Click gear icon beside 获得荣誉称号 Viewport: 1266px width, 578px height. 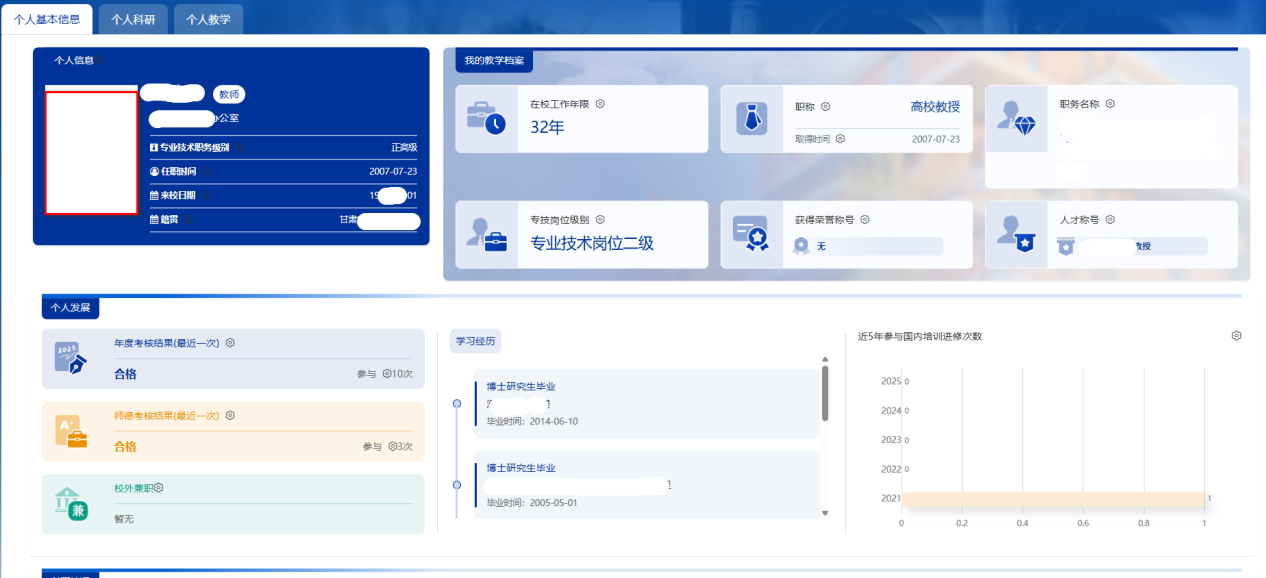click(x=865, y=220)
